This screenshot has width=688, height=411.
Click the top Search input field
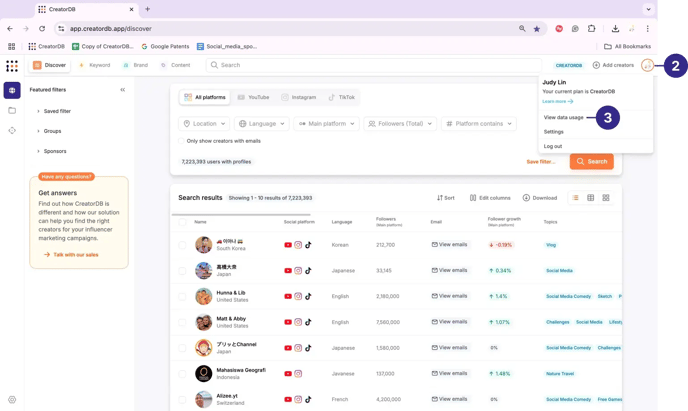(x=374, y=65)
